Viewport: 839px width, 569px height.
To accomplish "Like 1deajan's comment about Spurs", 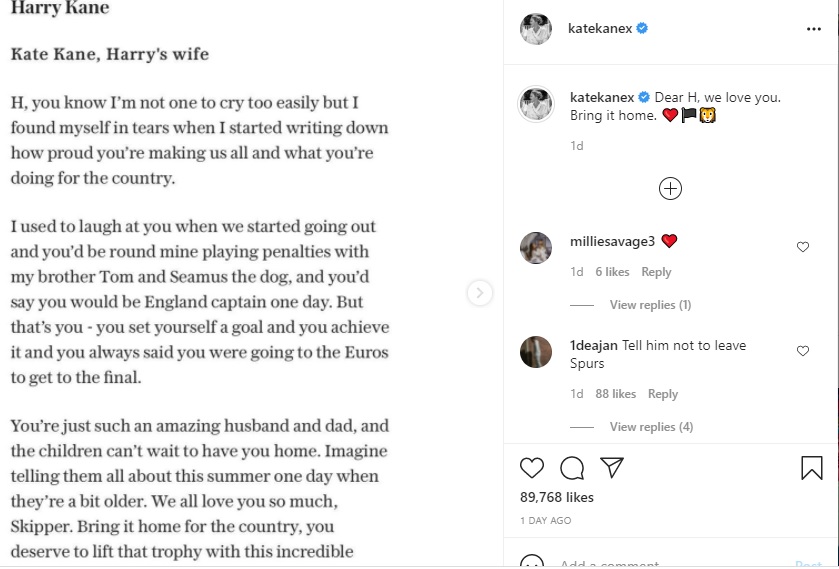I will click(802, 351).
